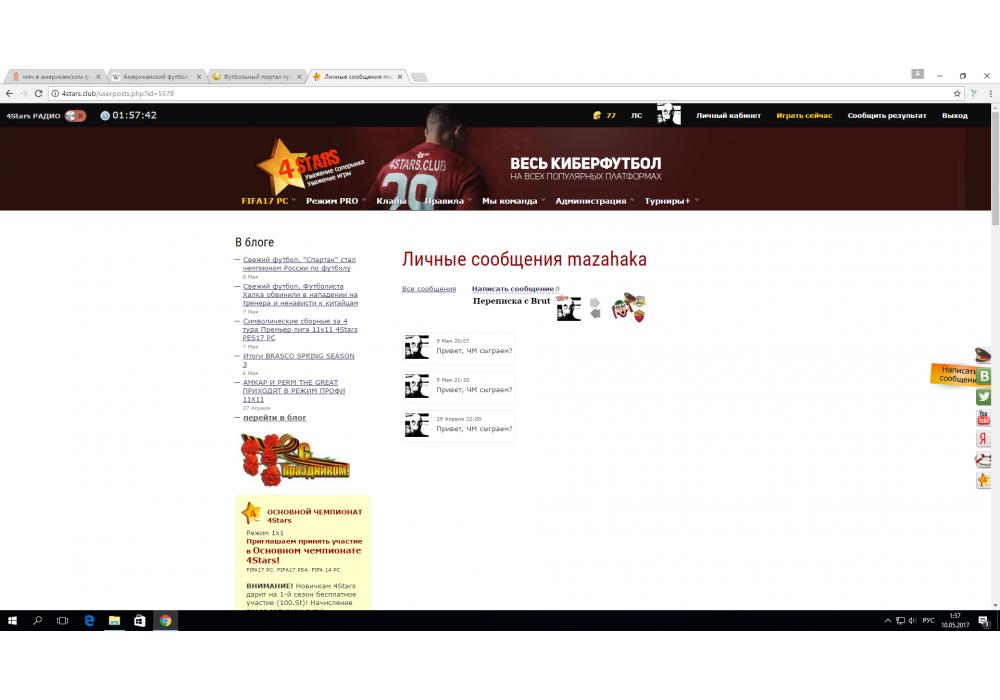Open Символические сборные blog post
Image resolution: width=1000 pixels, height=700 pixels.
tap(300, 330)
